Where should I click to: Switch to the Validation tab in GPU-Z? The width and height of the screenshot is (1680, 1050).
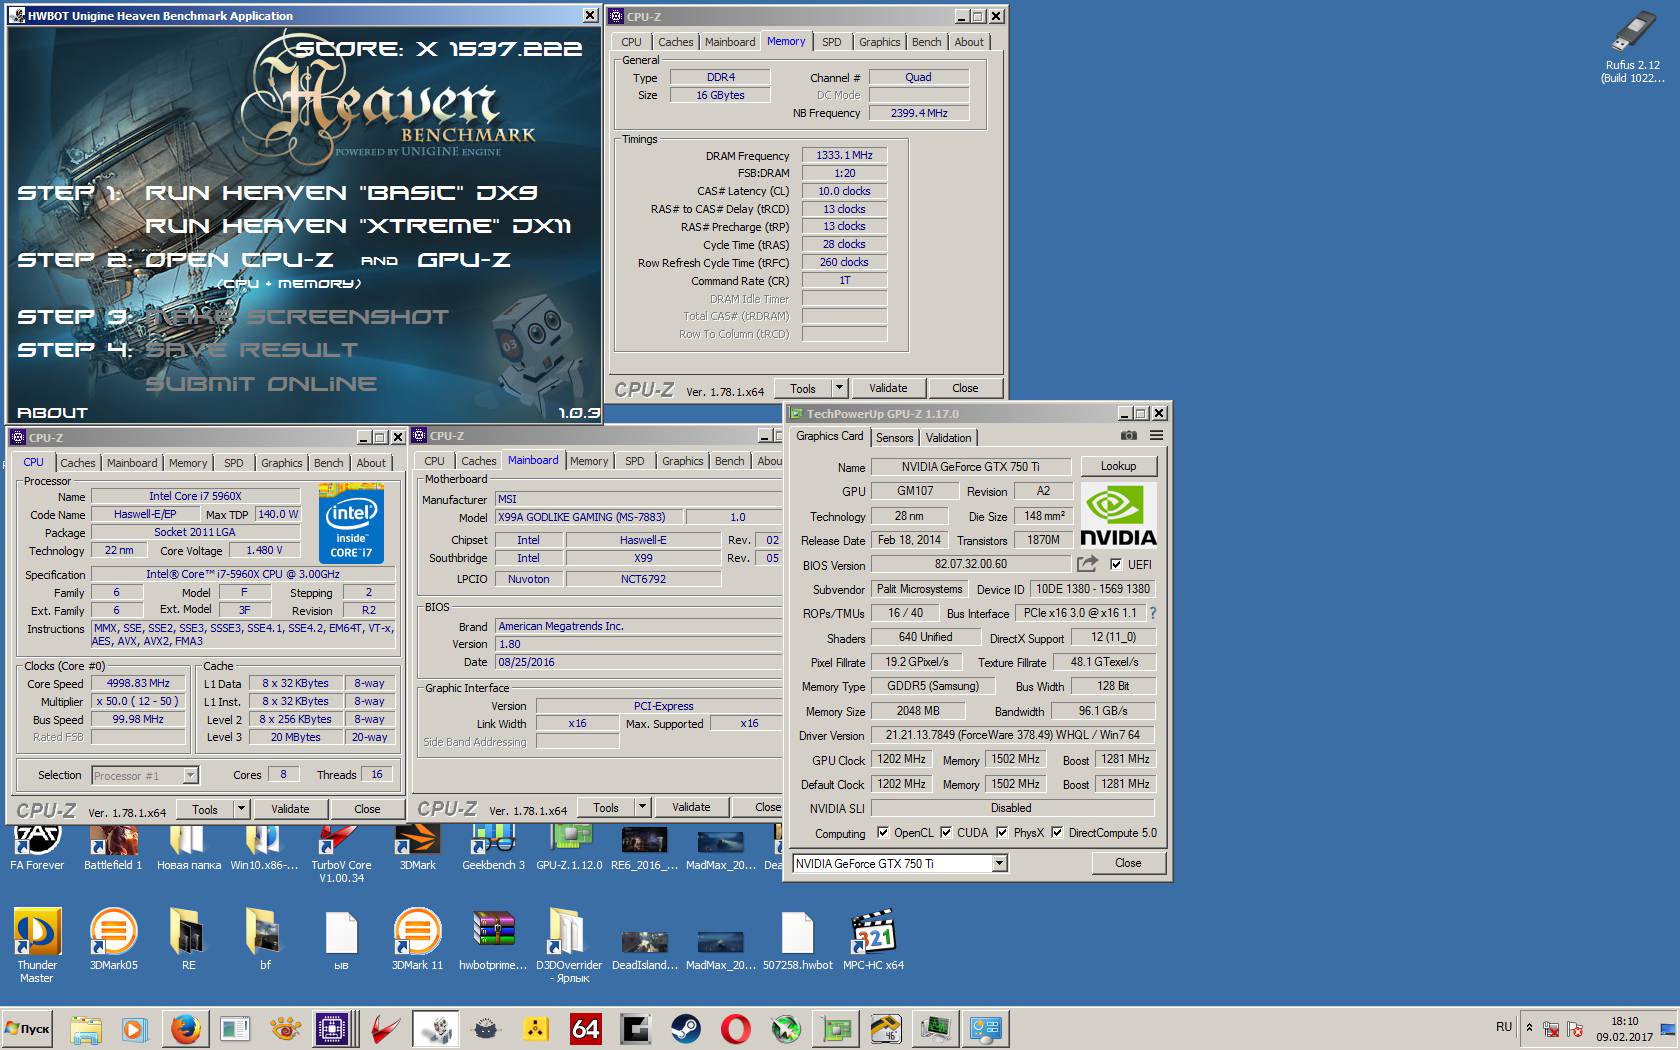coord(948,438)
